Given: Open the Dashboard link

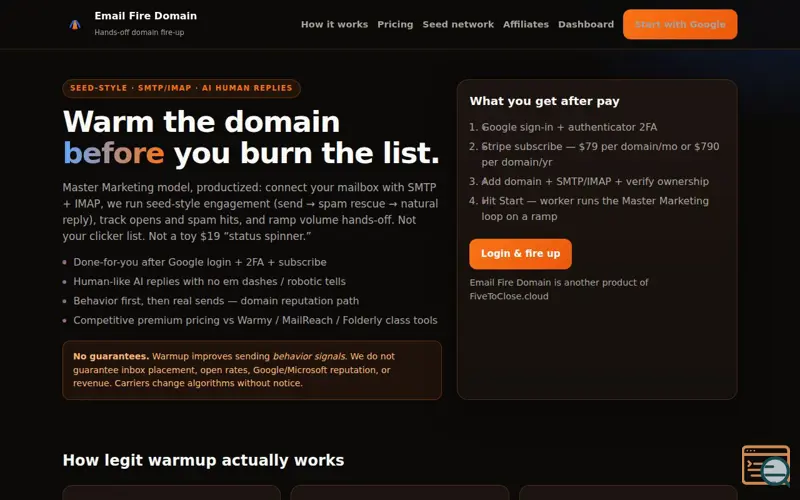Looking at the screenshot, I should tap(586, 24).
